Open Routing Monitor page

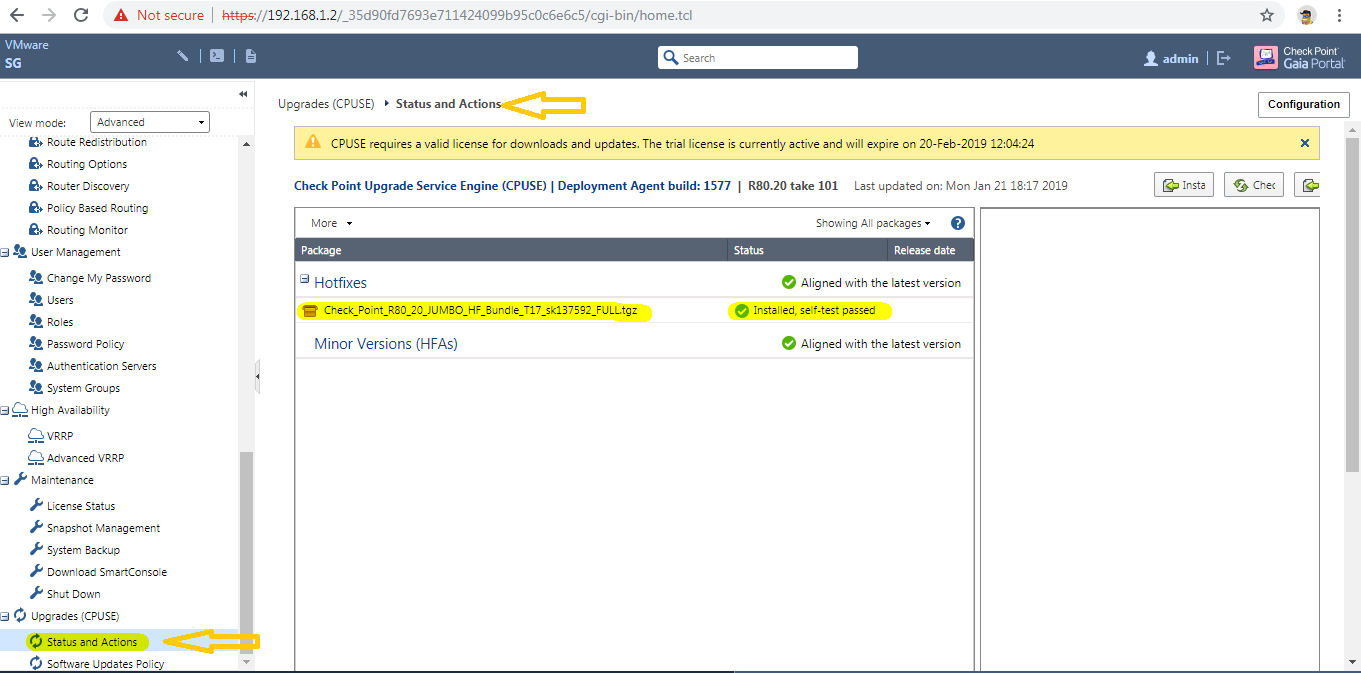tap(87, 230)
